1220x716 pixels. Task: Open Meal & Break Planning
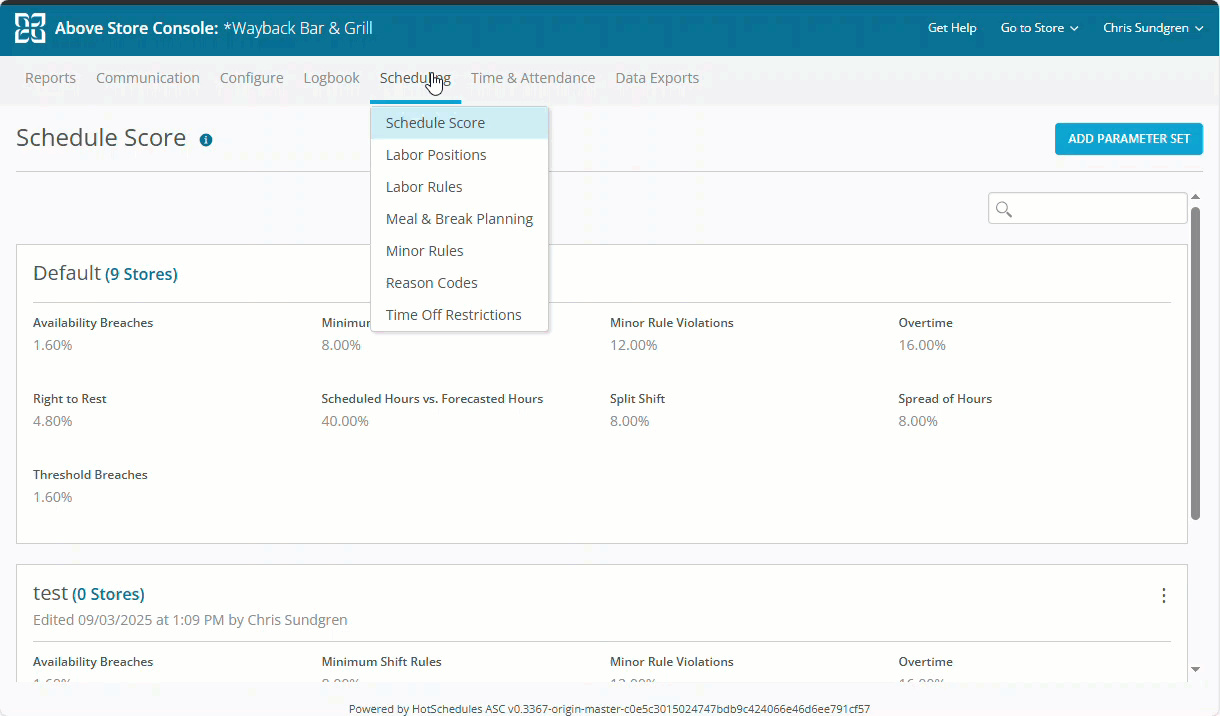point(459,219)
